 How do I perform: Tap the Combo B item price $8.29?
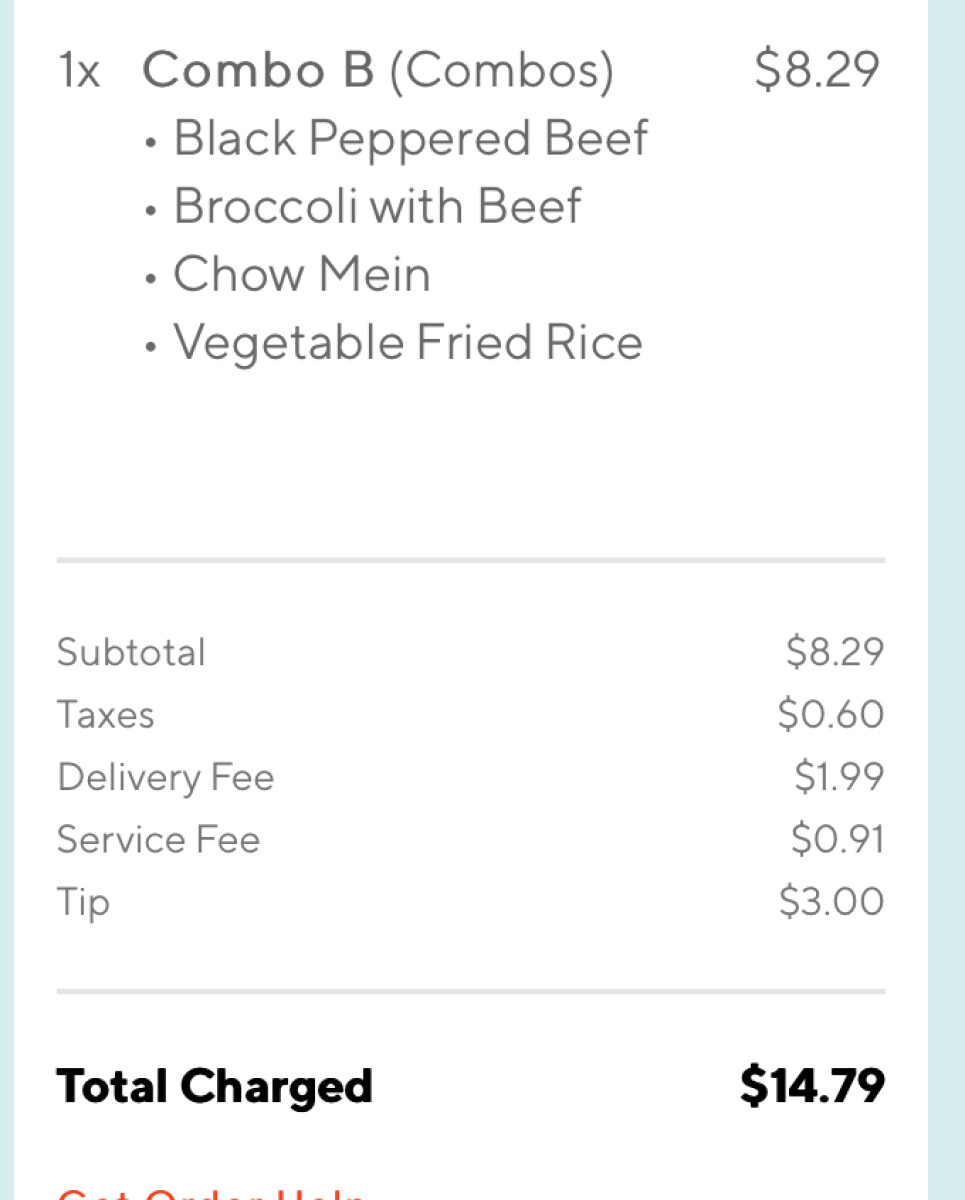tap(817, 70)
